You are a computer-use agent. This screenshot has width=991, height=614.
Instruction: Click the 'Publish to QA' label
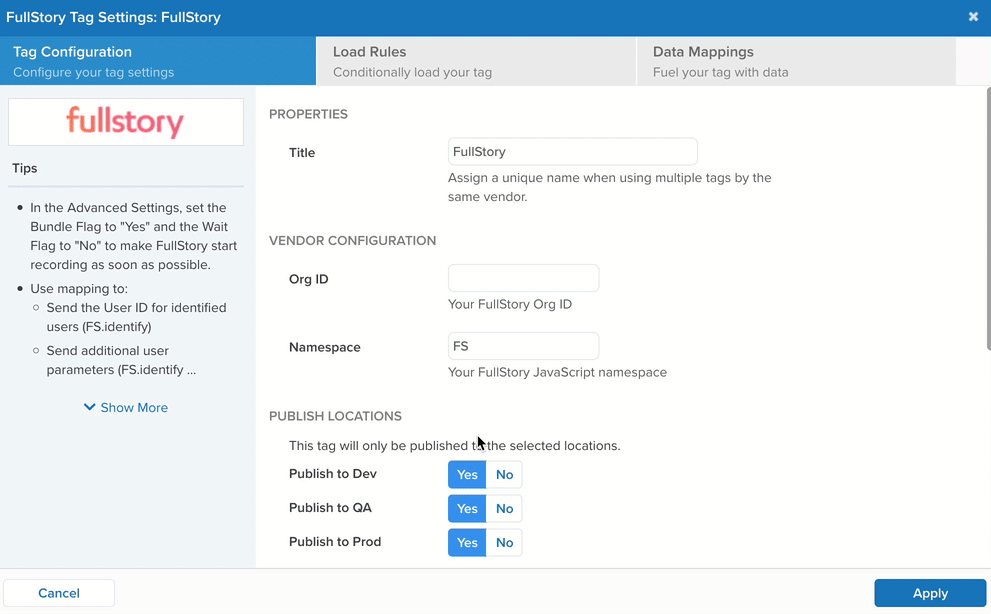pyautogui.click(x=330, y=508)
